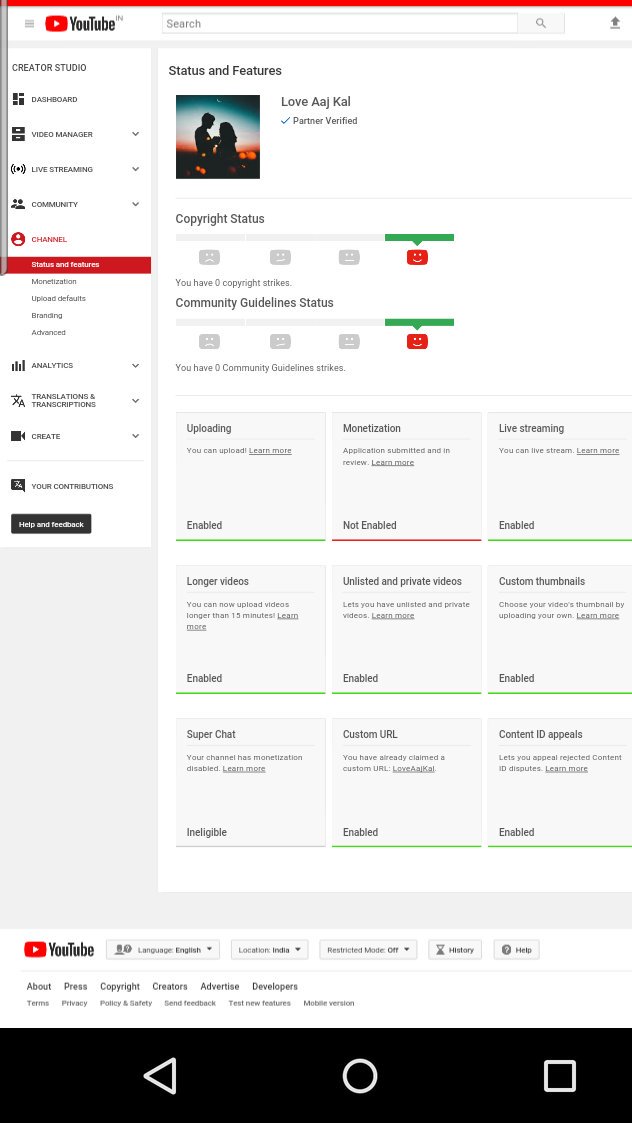Screen dimensions: 632x1123
Task: Click Learn more in Uploading card
Action: tap(270, 450)
